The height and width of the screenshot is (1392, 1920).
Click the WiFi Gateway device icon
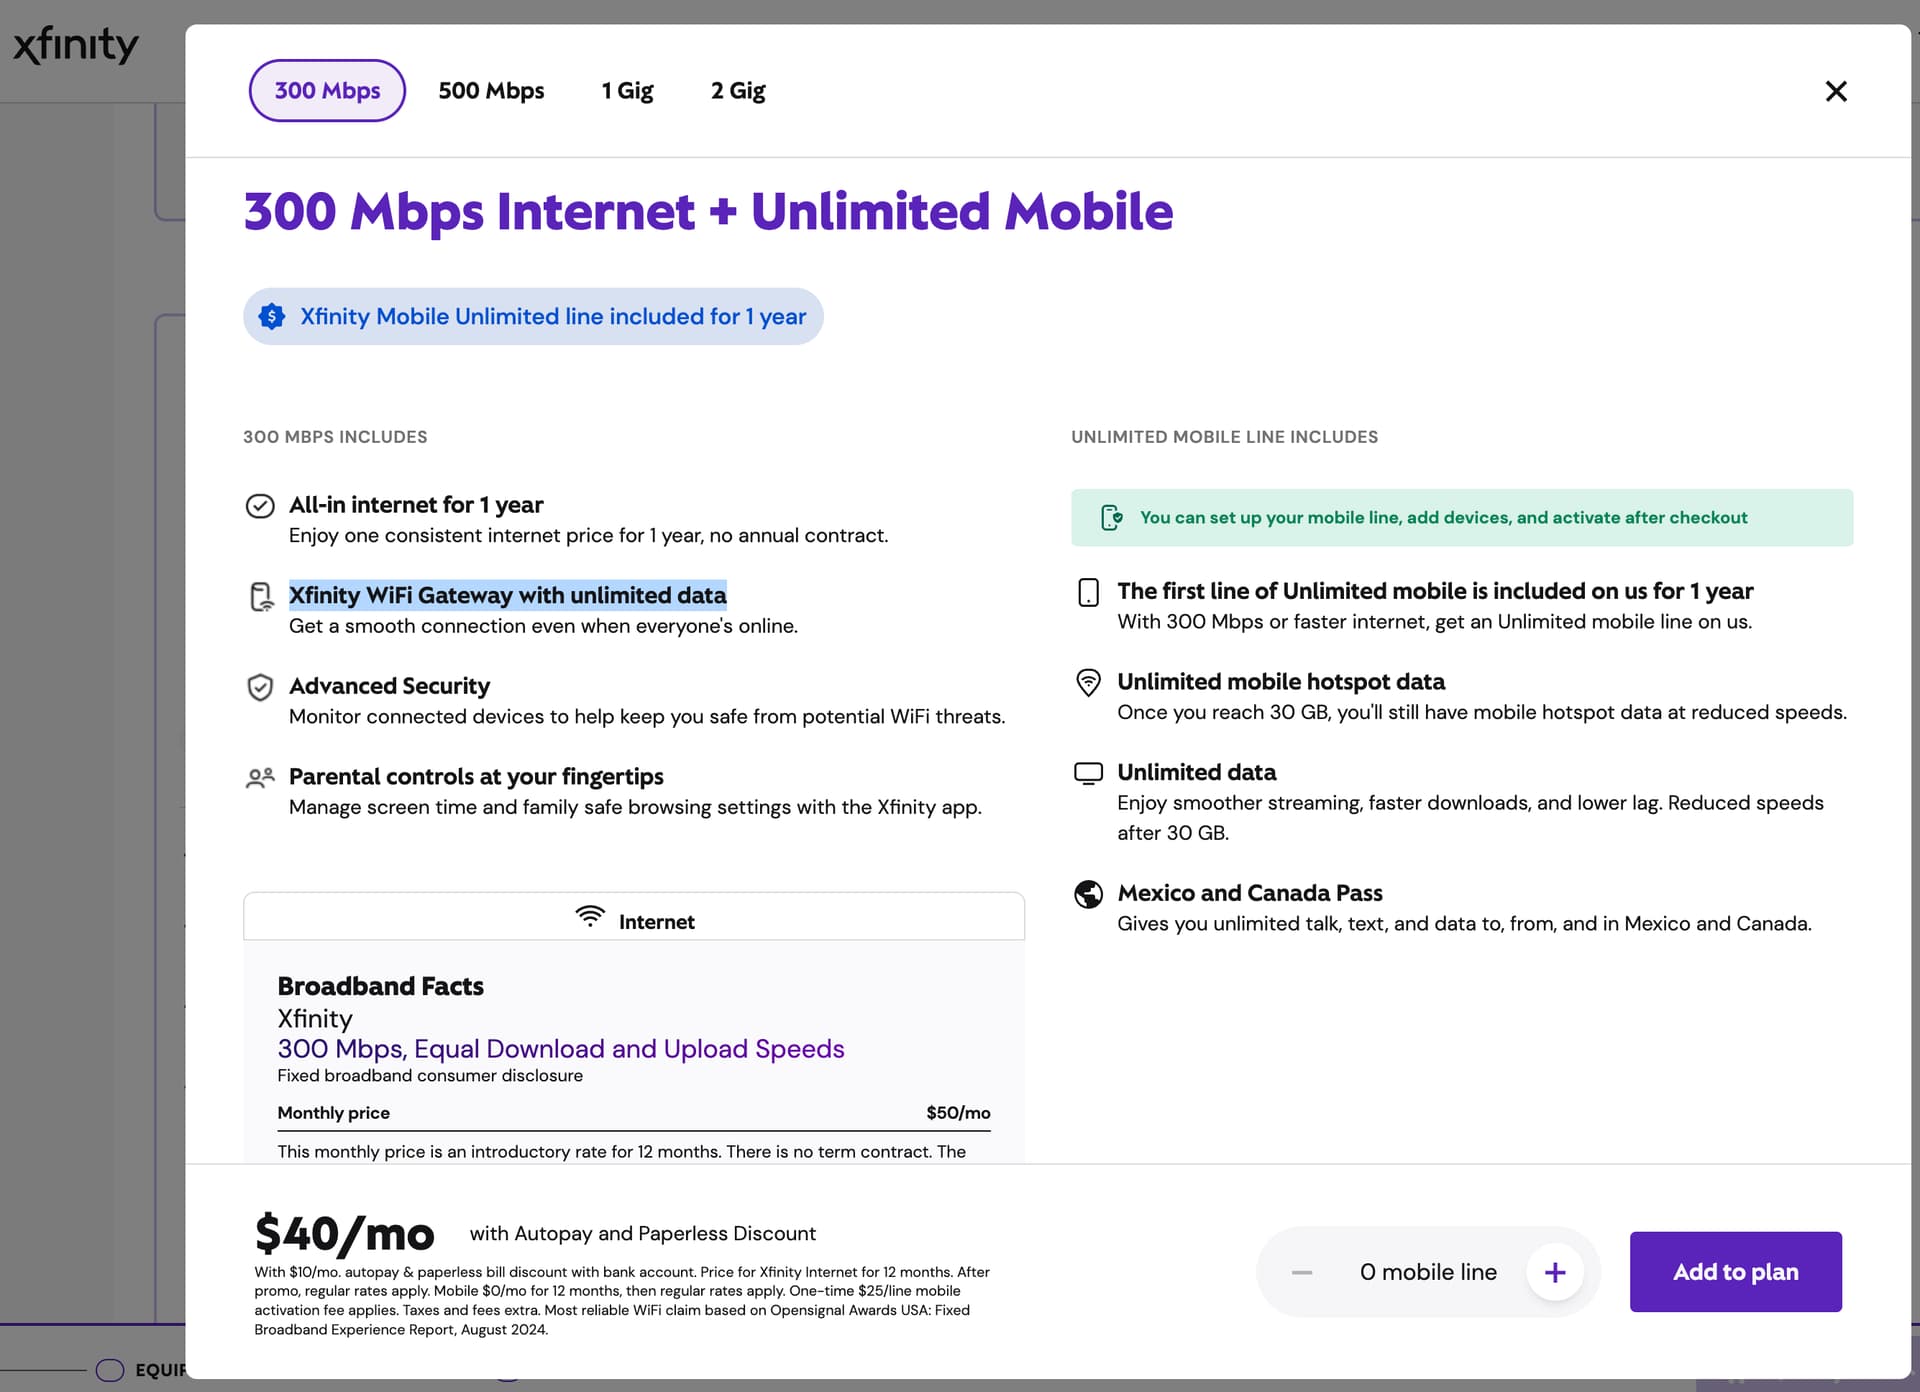pos(261,597)
